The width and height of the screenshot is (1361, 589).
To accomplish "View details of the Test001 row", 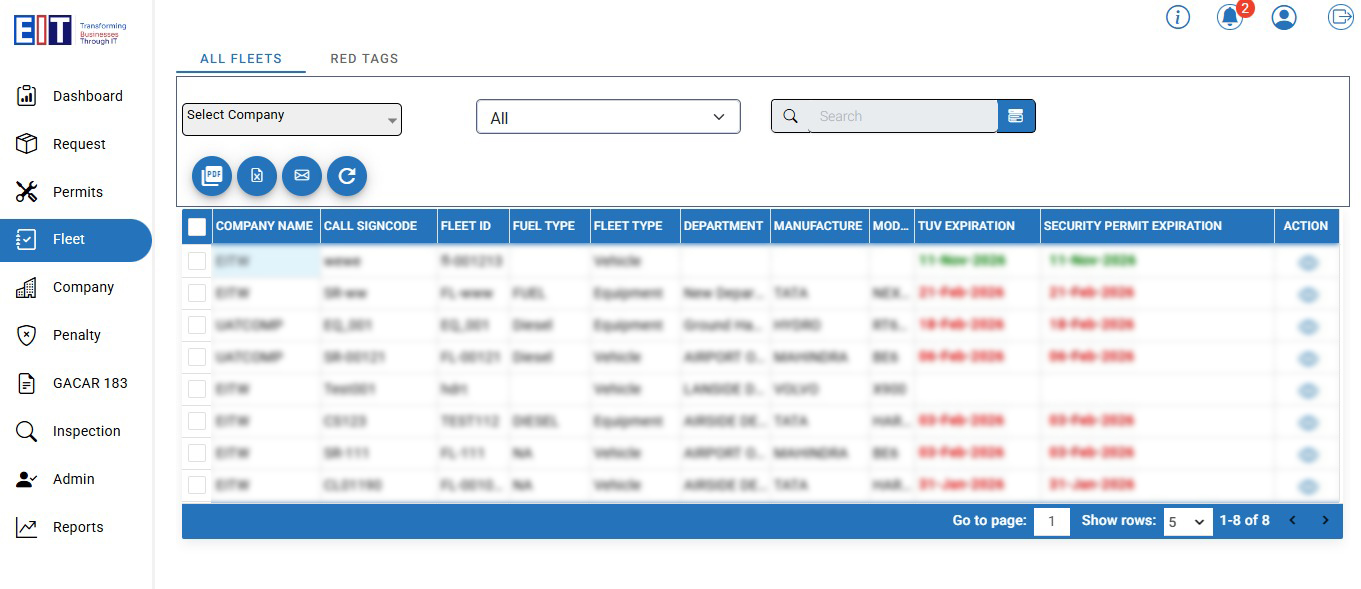I will 1308,391.
